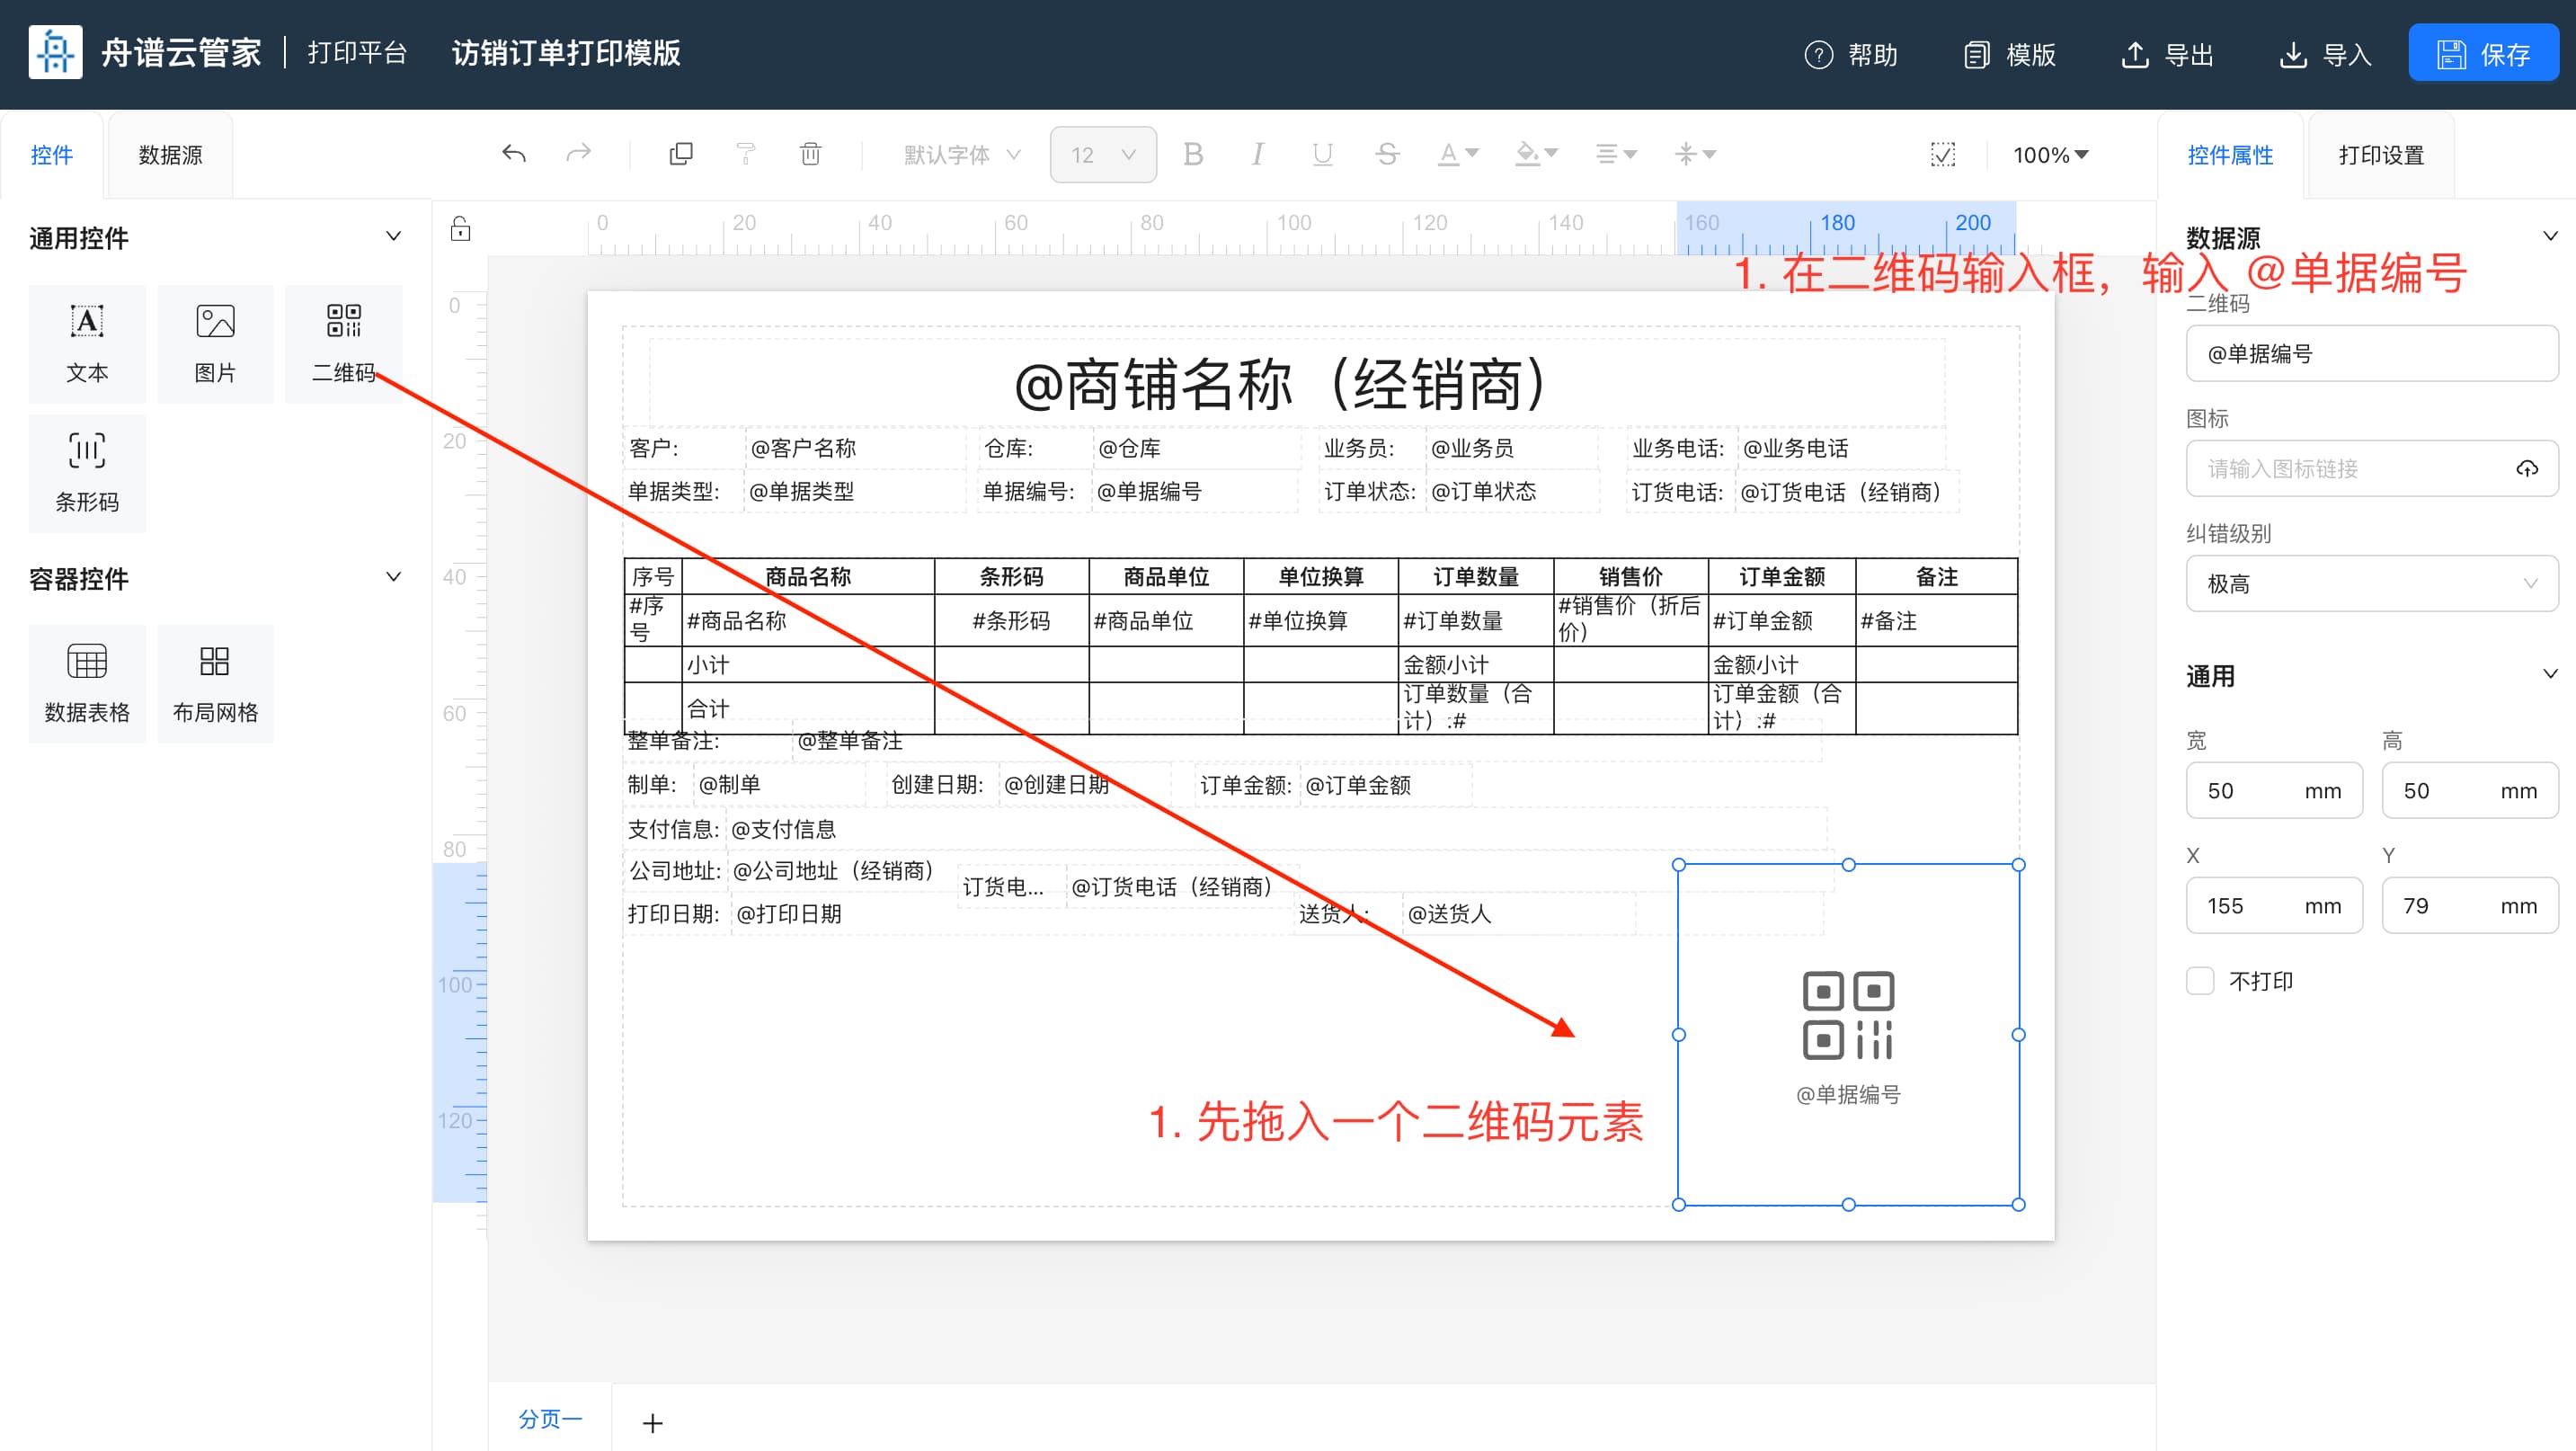Screen dimensions: 2576x1451
Task: Collapse the 数据源 properties section
Action: tap(2550, 237)
